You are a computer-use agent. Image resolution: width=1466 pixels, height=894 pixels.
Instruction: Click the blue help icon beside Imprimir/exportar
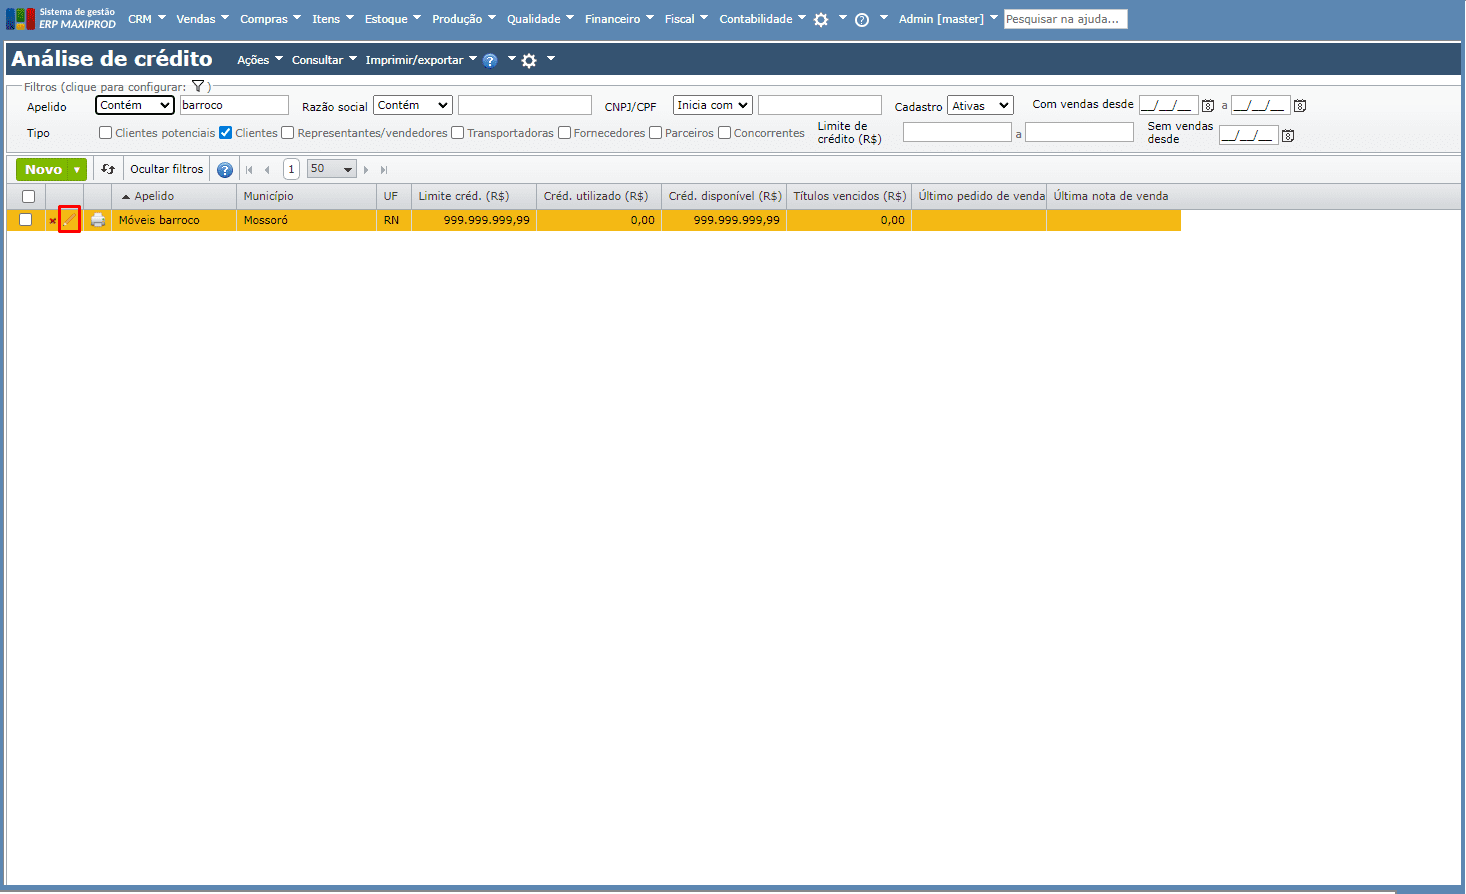coord(490,60)
